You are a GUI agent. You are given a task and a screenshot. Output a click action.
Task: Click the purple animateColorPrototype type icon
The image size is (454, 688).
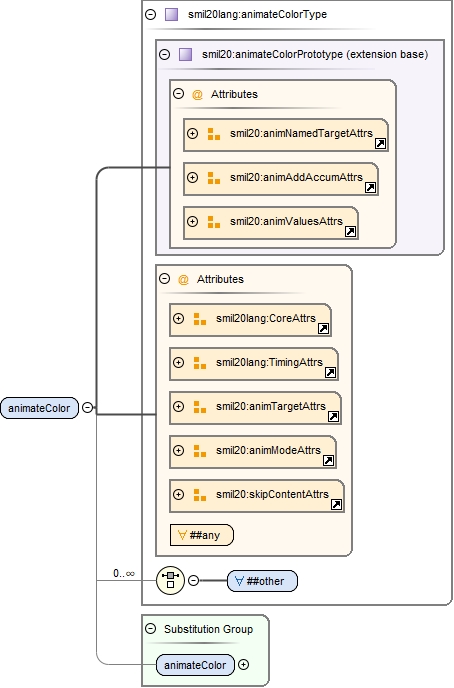pos(186,54)
